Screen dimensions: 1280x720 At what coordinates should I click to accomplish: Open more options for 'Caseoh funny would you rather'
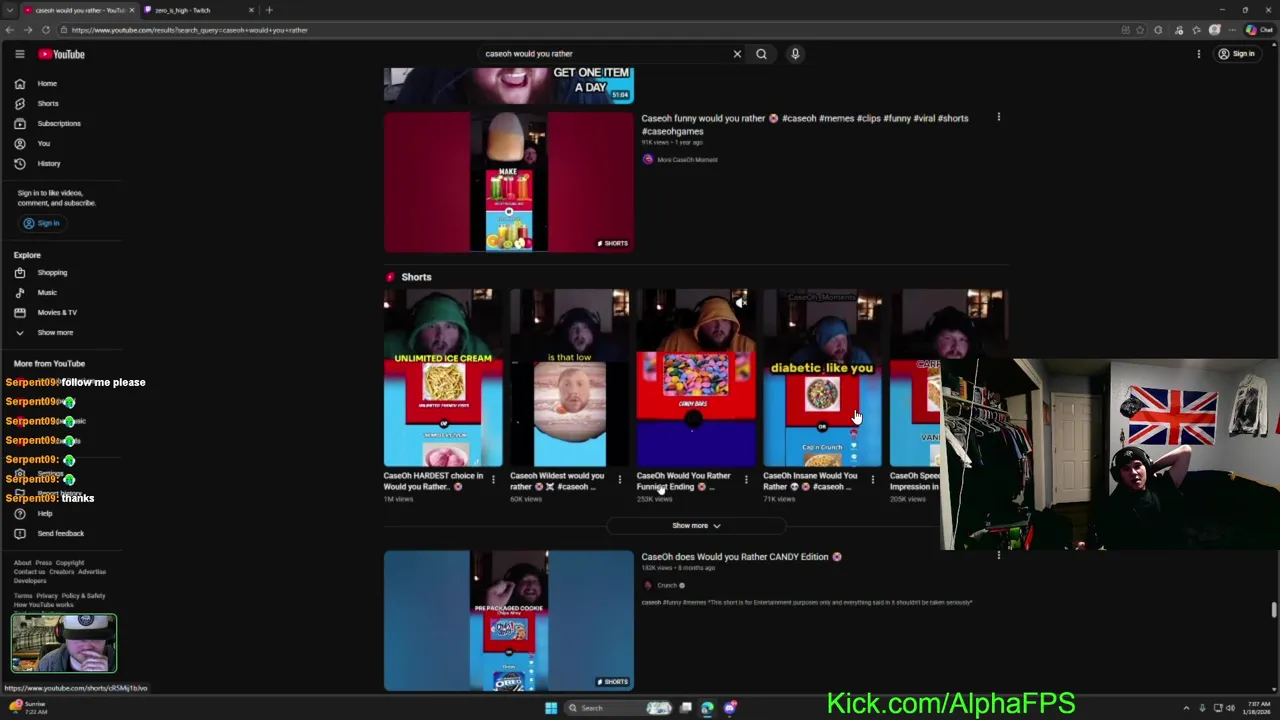coord(998,118)
